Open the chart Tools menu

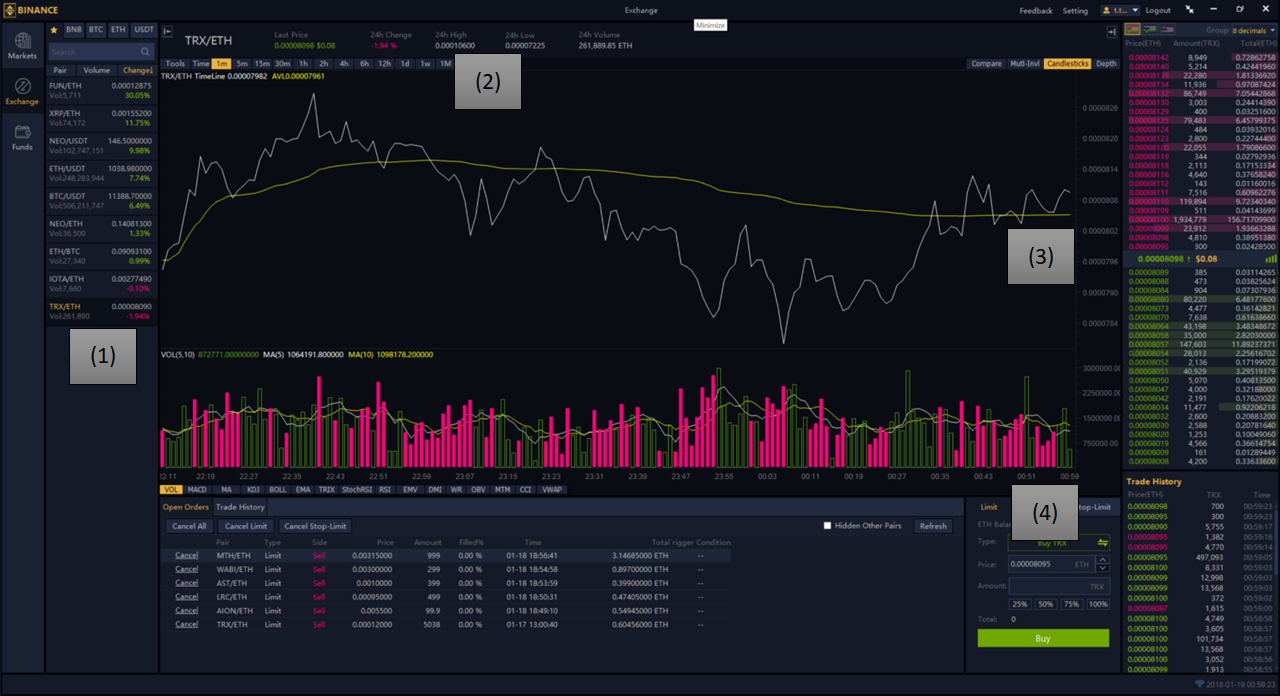point(175,64)
